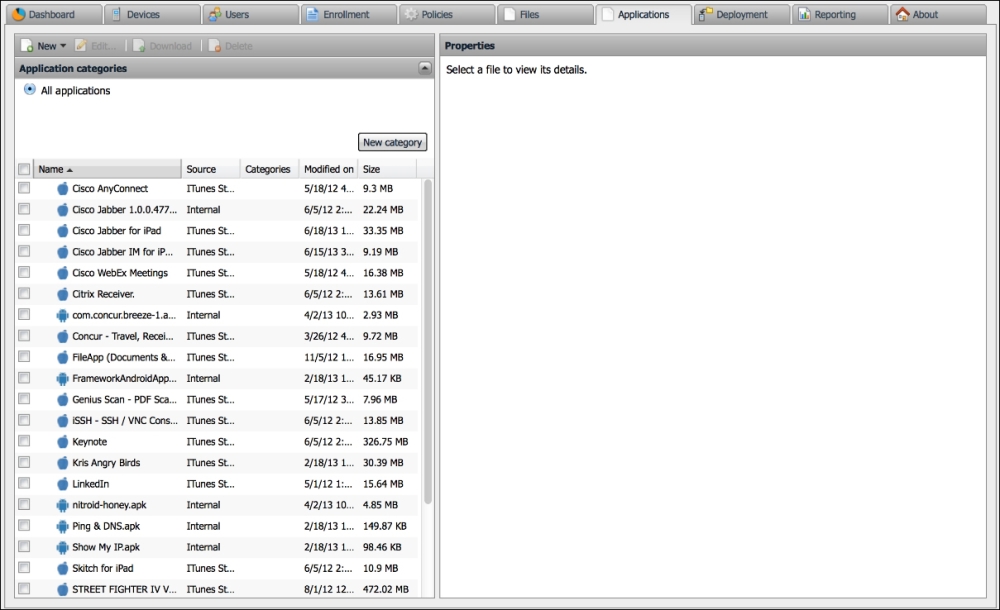The image size is (1000, 610).
Task: Click the 472.02 MB size value
Action: [386, 589]
